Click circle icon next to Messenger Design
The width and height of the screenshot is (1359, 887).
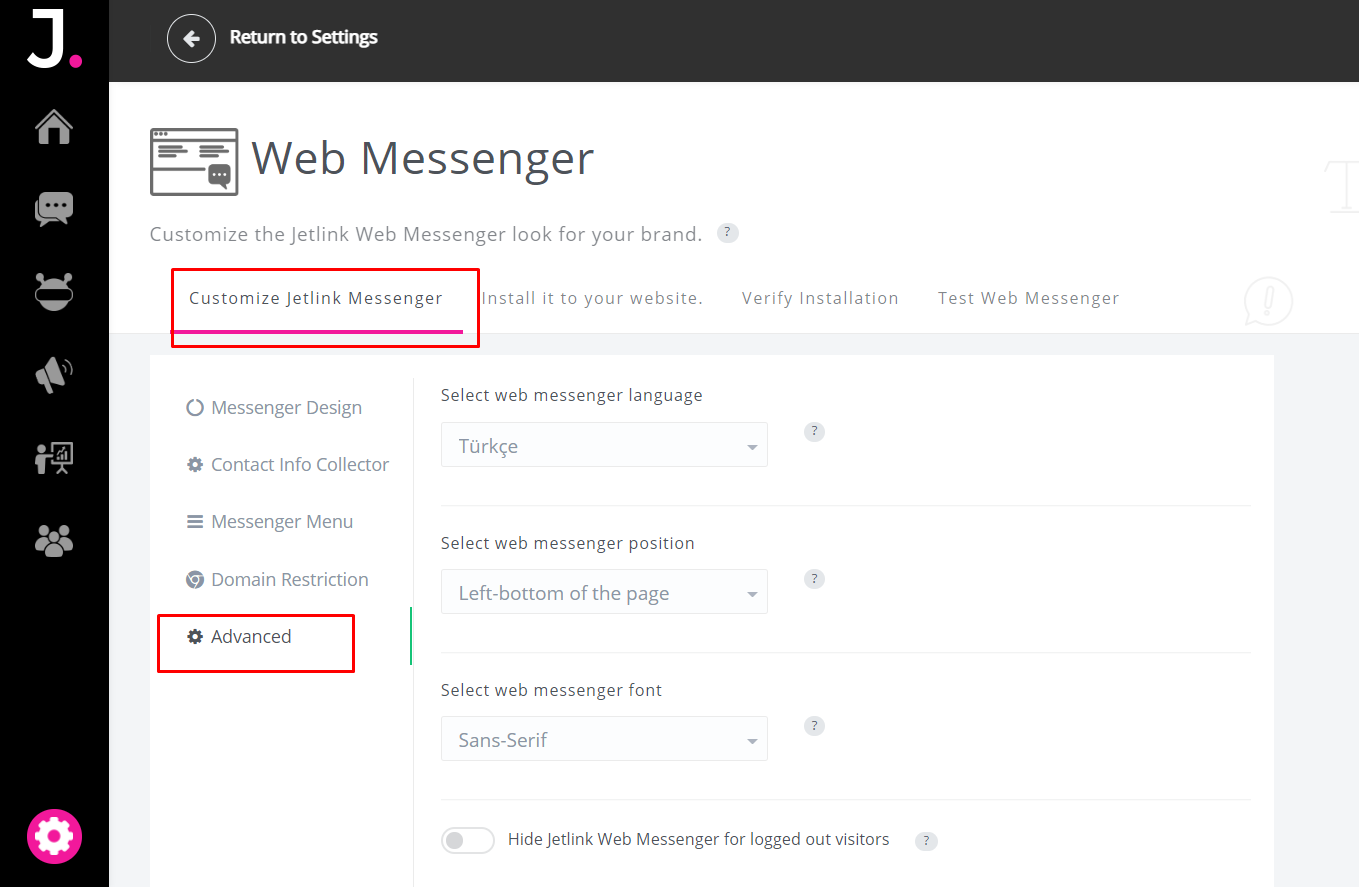[x=195, y=408]
